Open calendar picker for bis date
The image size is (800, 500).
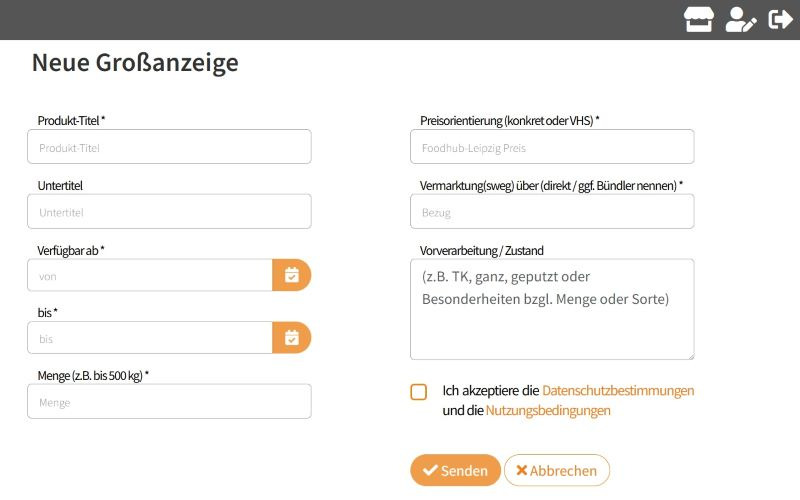(292, 338)
